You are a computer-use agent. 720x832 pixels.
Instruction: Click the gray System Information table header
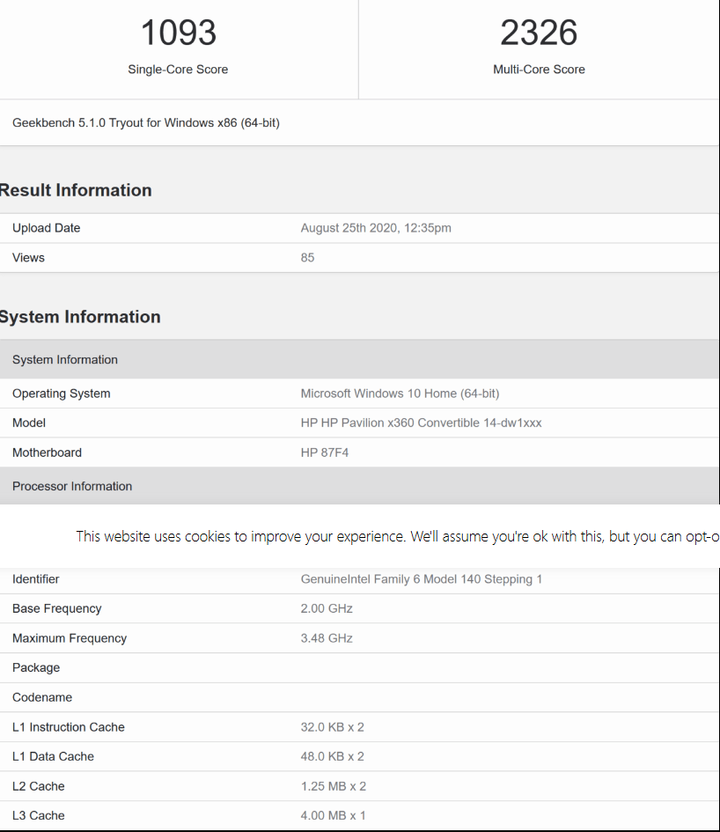[359, 360]
